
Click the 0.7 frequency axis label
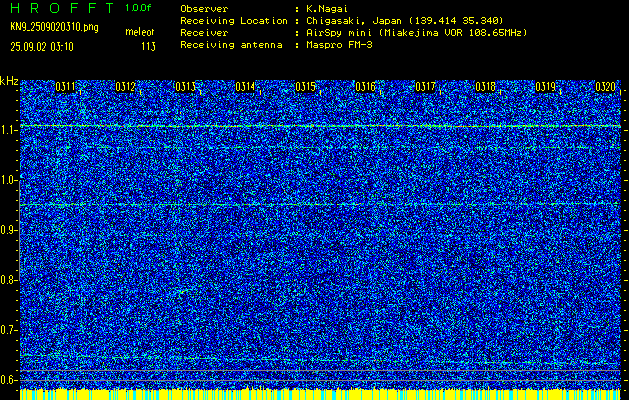pyautogui.click(x=7, y=330)
